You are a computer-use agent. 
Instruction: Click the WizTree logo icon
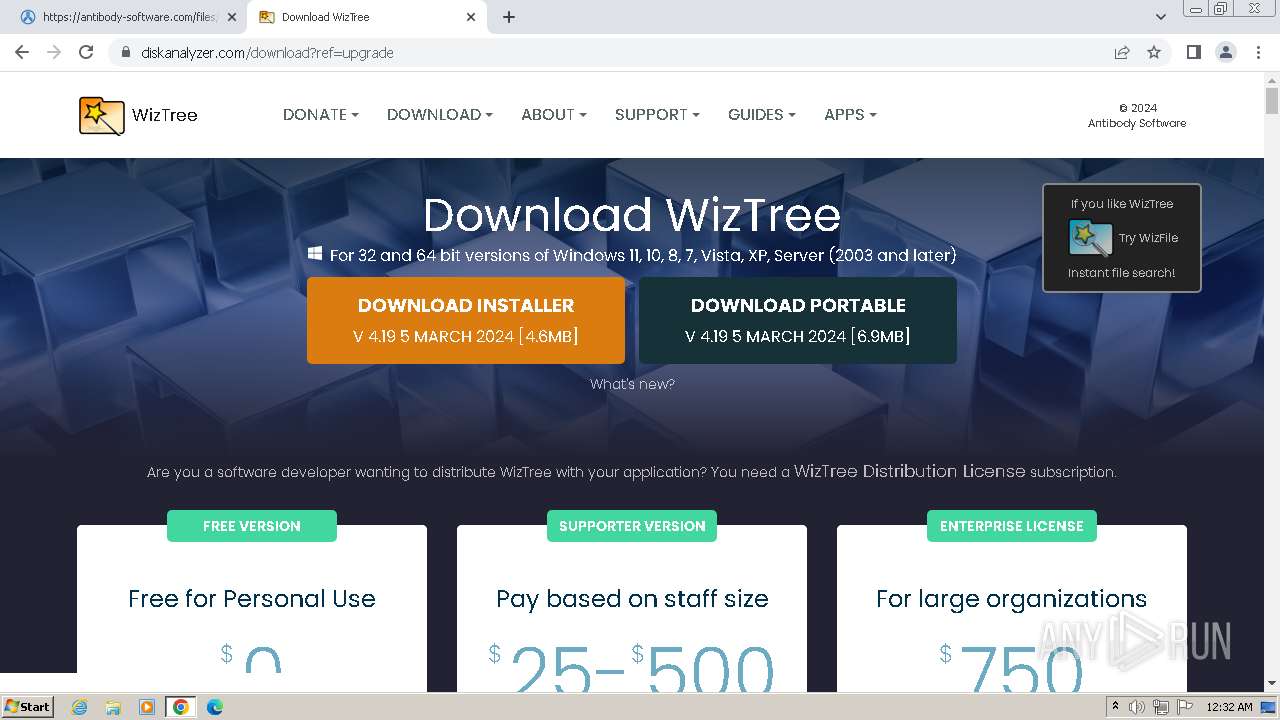click(101, 115)
